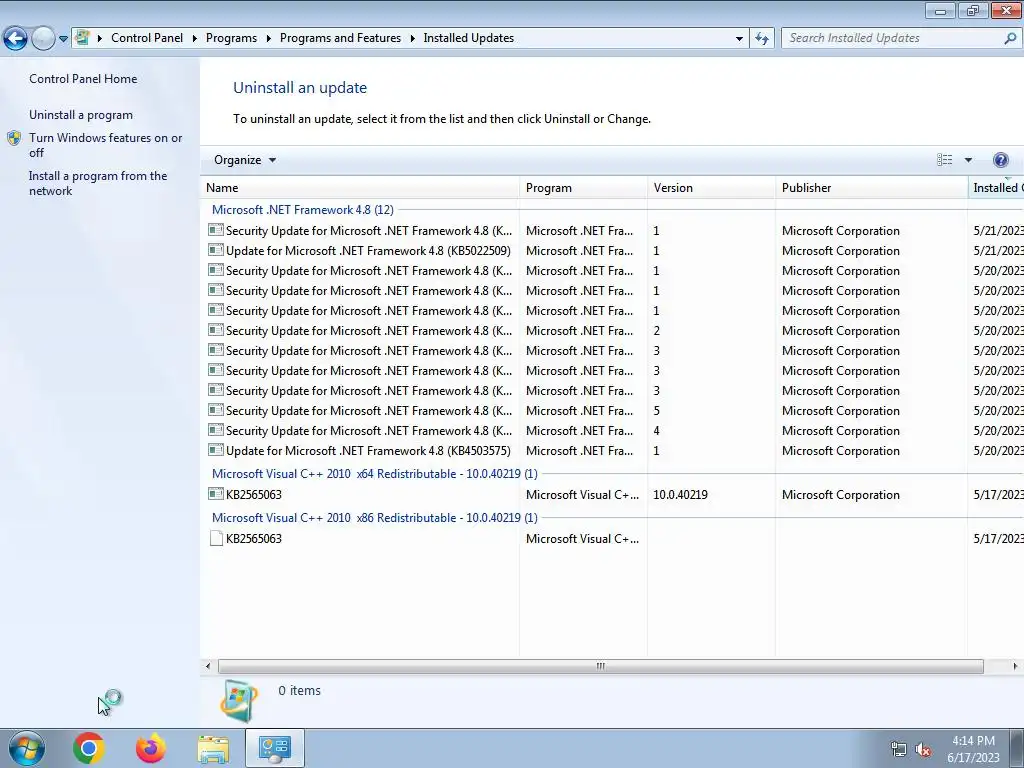Image resolution: width=1024 pixels, height=768 pixels.
Task: Click Installed Updates breadcrumb
Action: (468, 38)
